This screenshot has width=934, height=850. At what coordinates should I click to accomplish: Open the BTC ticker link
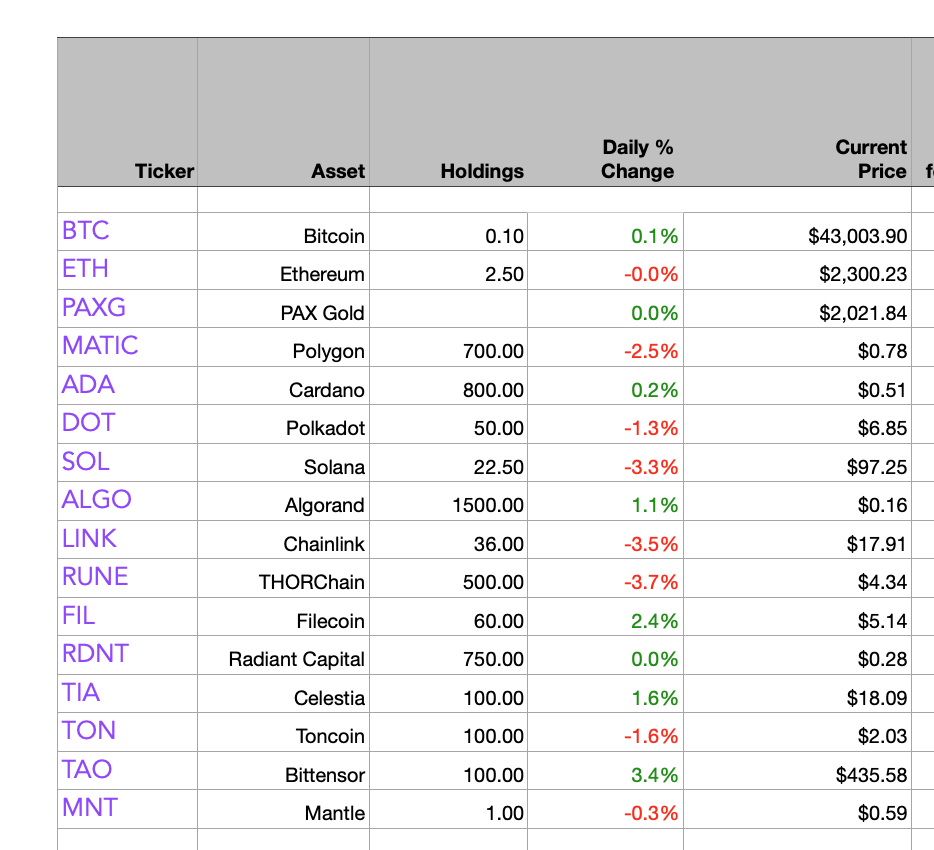(86, 231)
